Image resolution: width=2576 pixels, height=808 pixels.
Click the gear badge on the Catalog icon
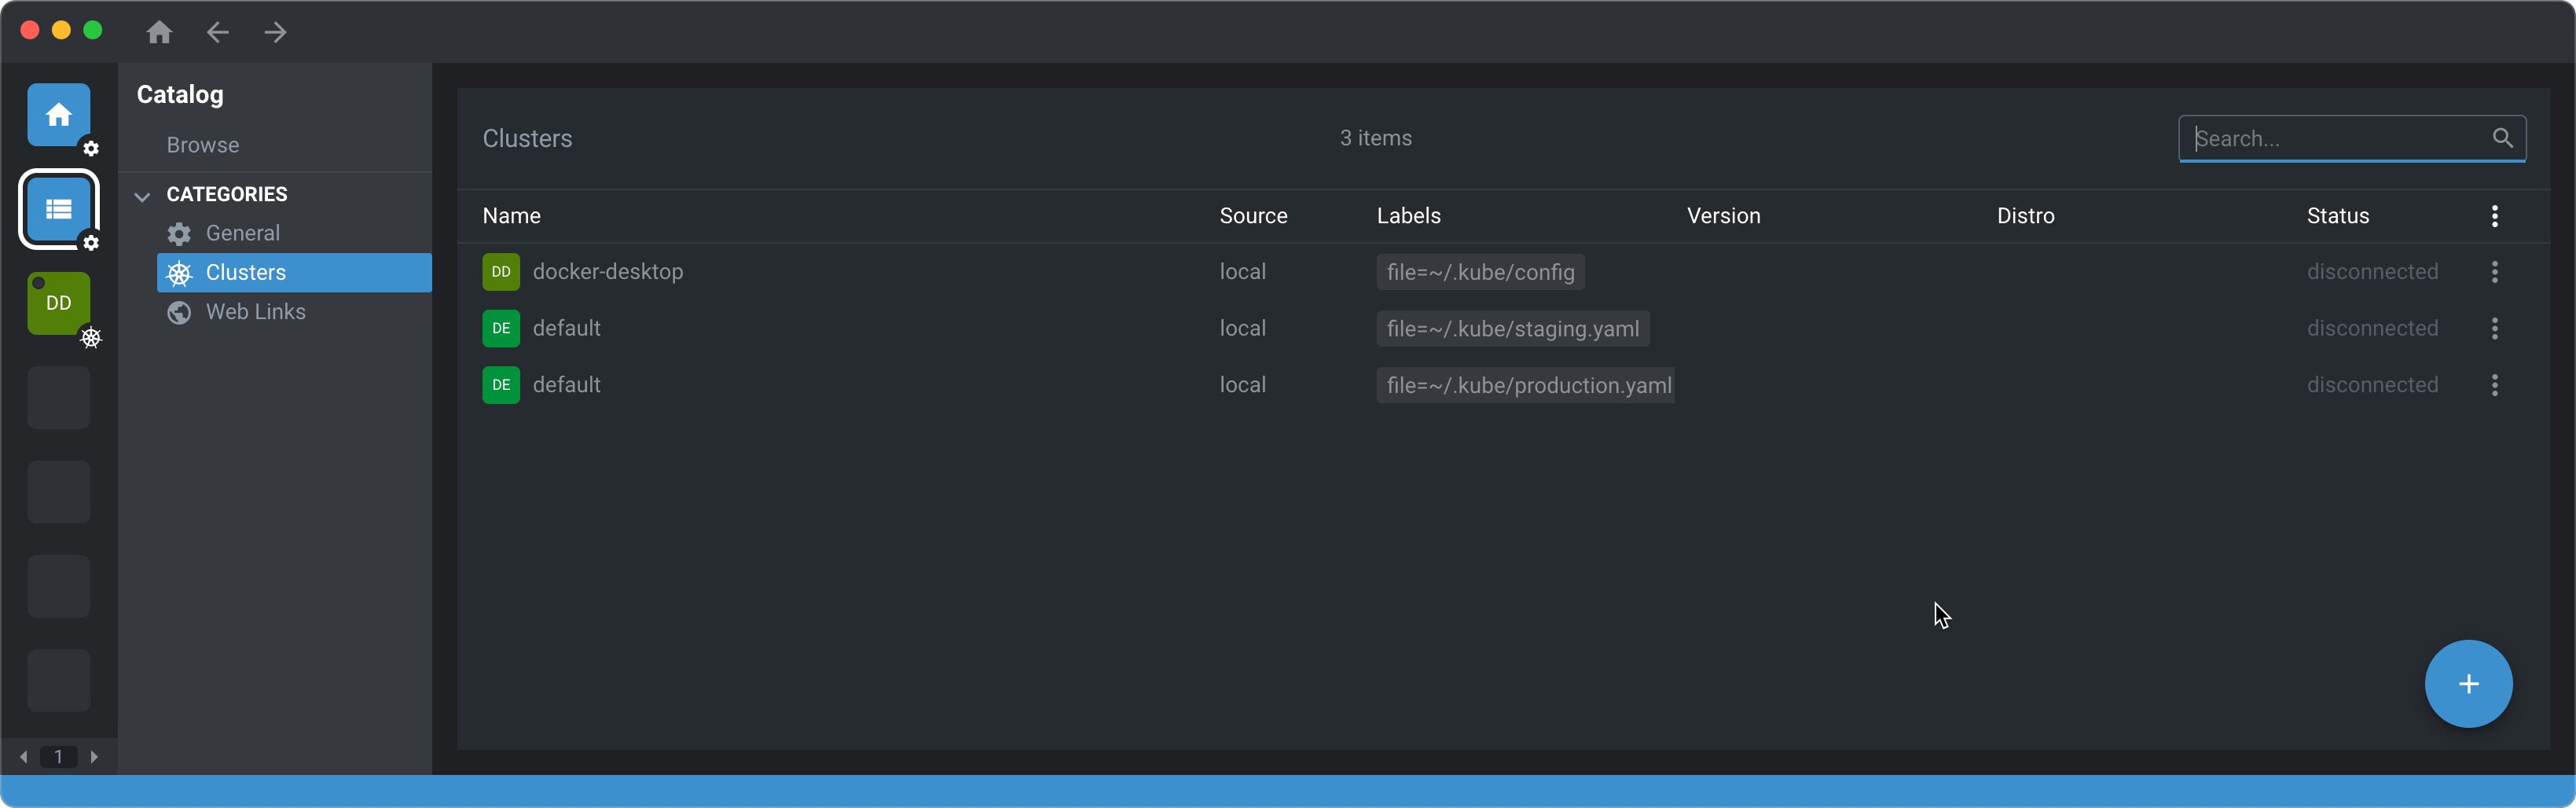[91, 243]
